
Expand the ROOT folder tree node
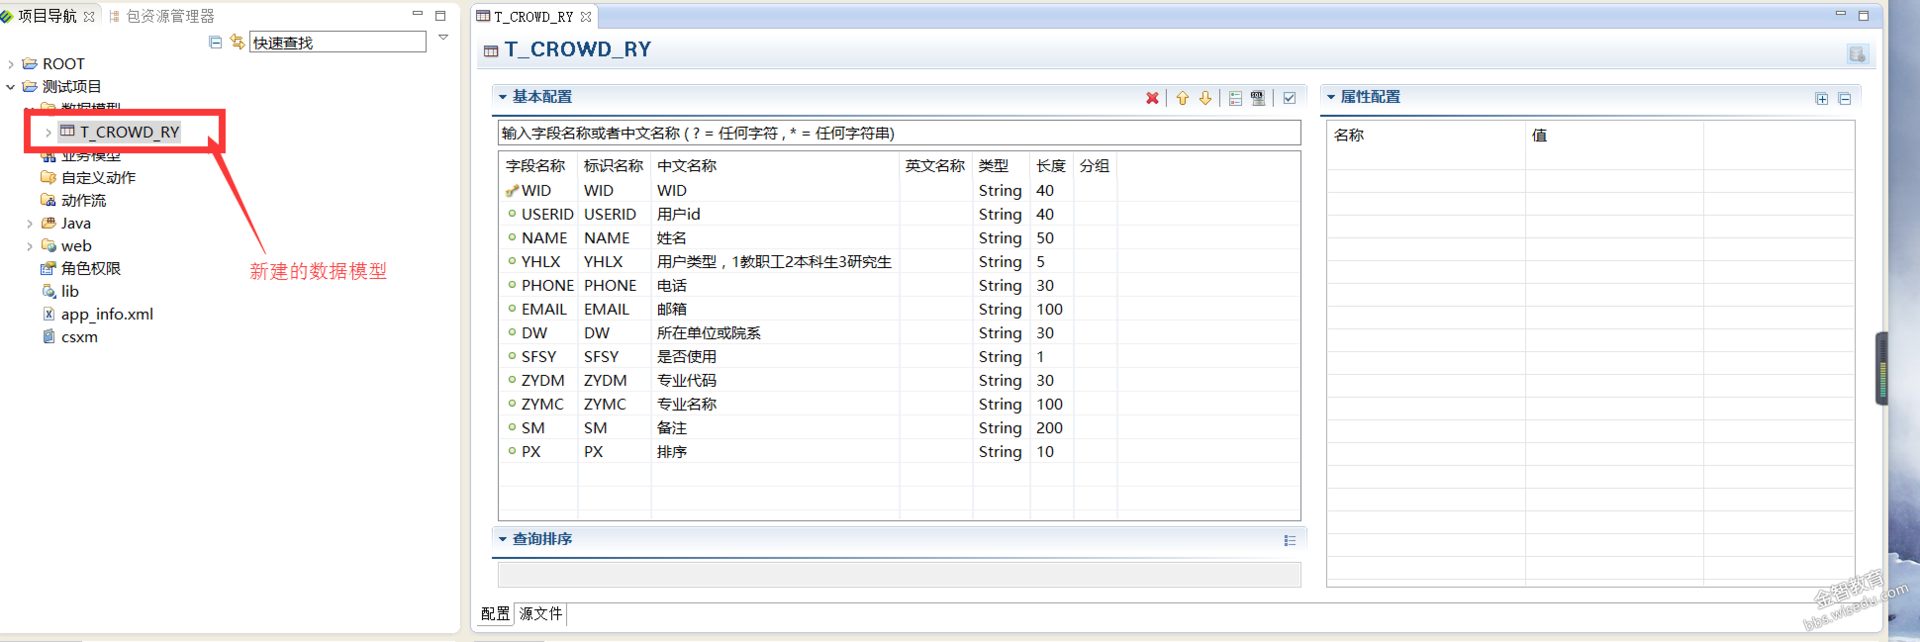click(x=11, y=64)
